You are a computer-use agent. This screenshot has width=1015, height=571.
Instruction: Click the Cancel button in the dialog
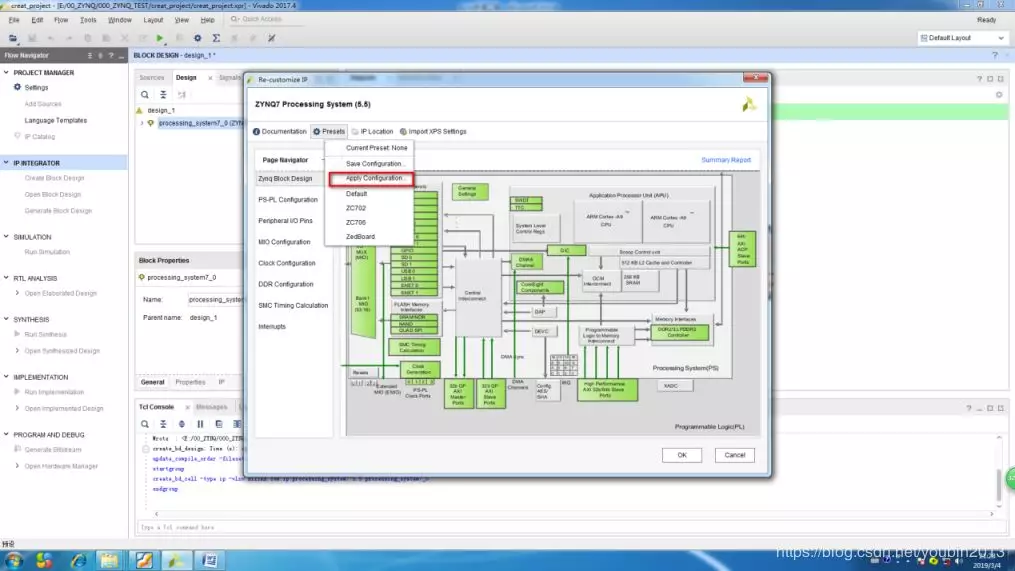pos(735,455)
